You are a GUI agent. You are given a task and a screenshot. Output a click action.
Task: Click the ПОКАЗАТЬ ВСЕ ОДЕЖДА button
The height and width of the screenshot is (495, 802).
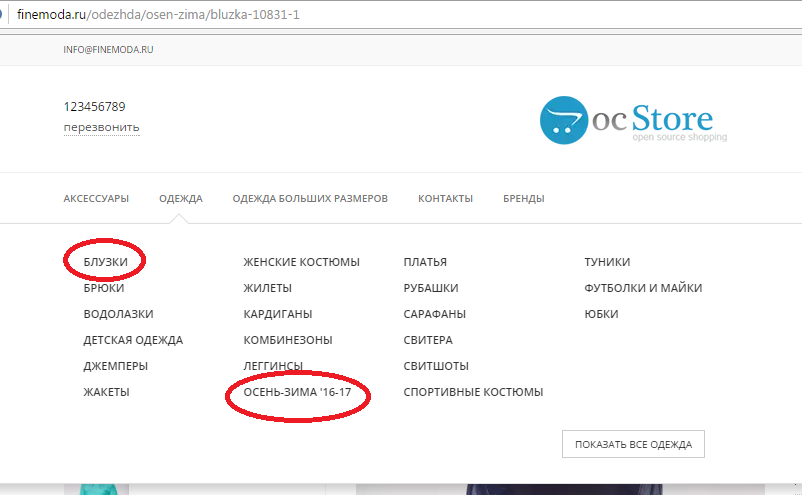pos(633,444)
